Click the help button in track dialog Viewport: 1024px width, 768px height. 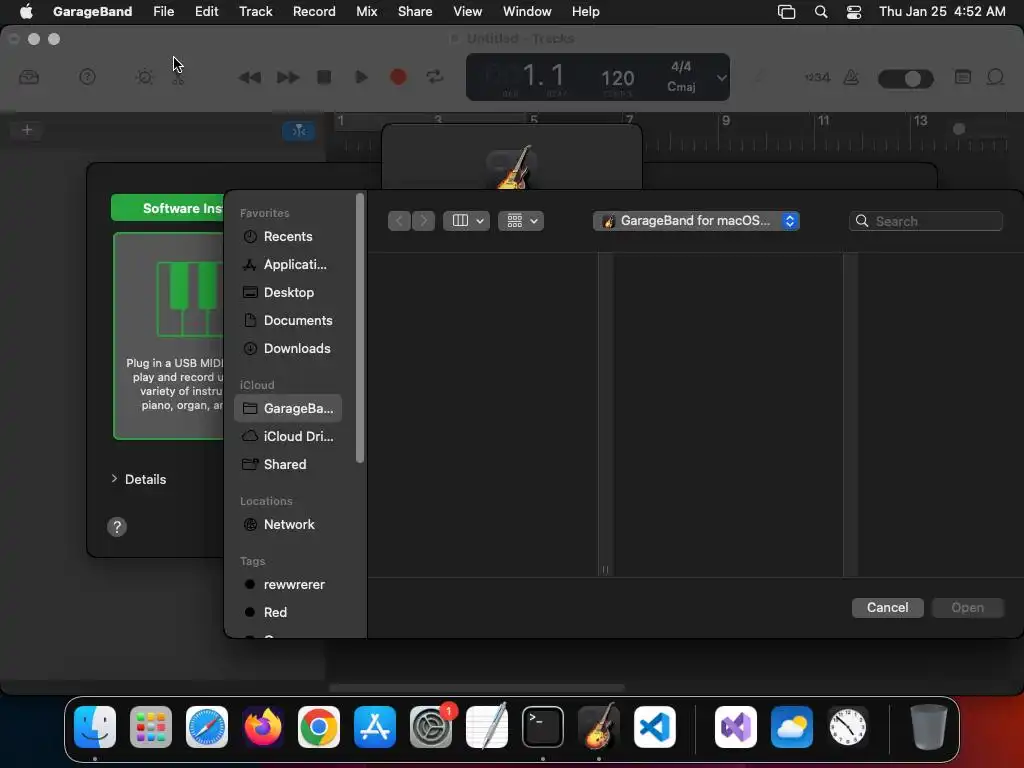pyautogui.click(x=117, y=527)
